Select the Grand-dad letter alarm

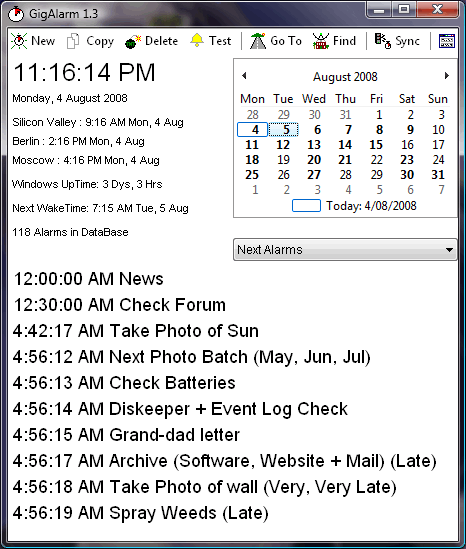pos(126,435)
